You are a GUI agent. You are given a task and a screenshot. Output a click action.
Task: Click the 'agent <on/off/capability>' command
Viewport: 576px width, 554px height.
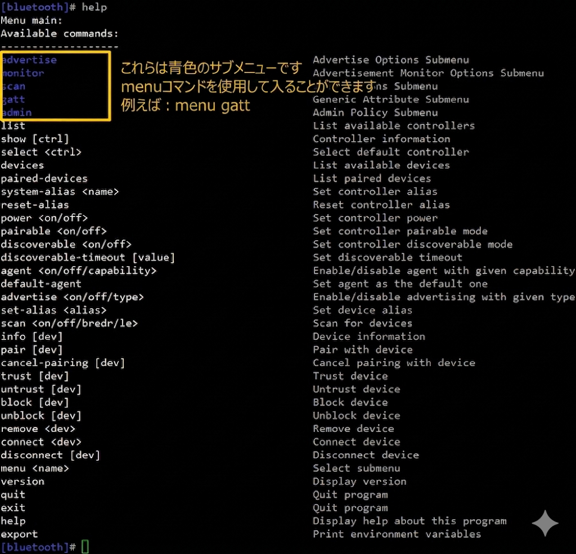coord(79,271)
